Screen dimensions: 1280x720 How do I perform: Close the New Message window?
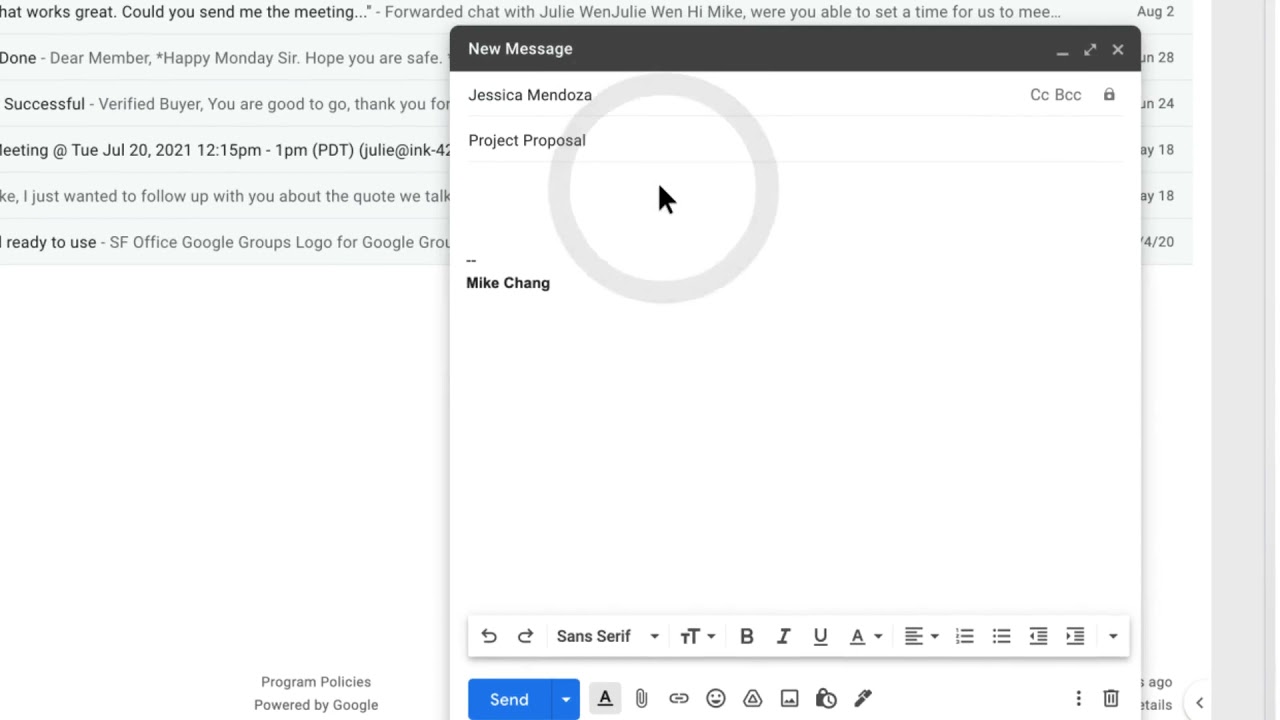1118,49
